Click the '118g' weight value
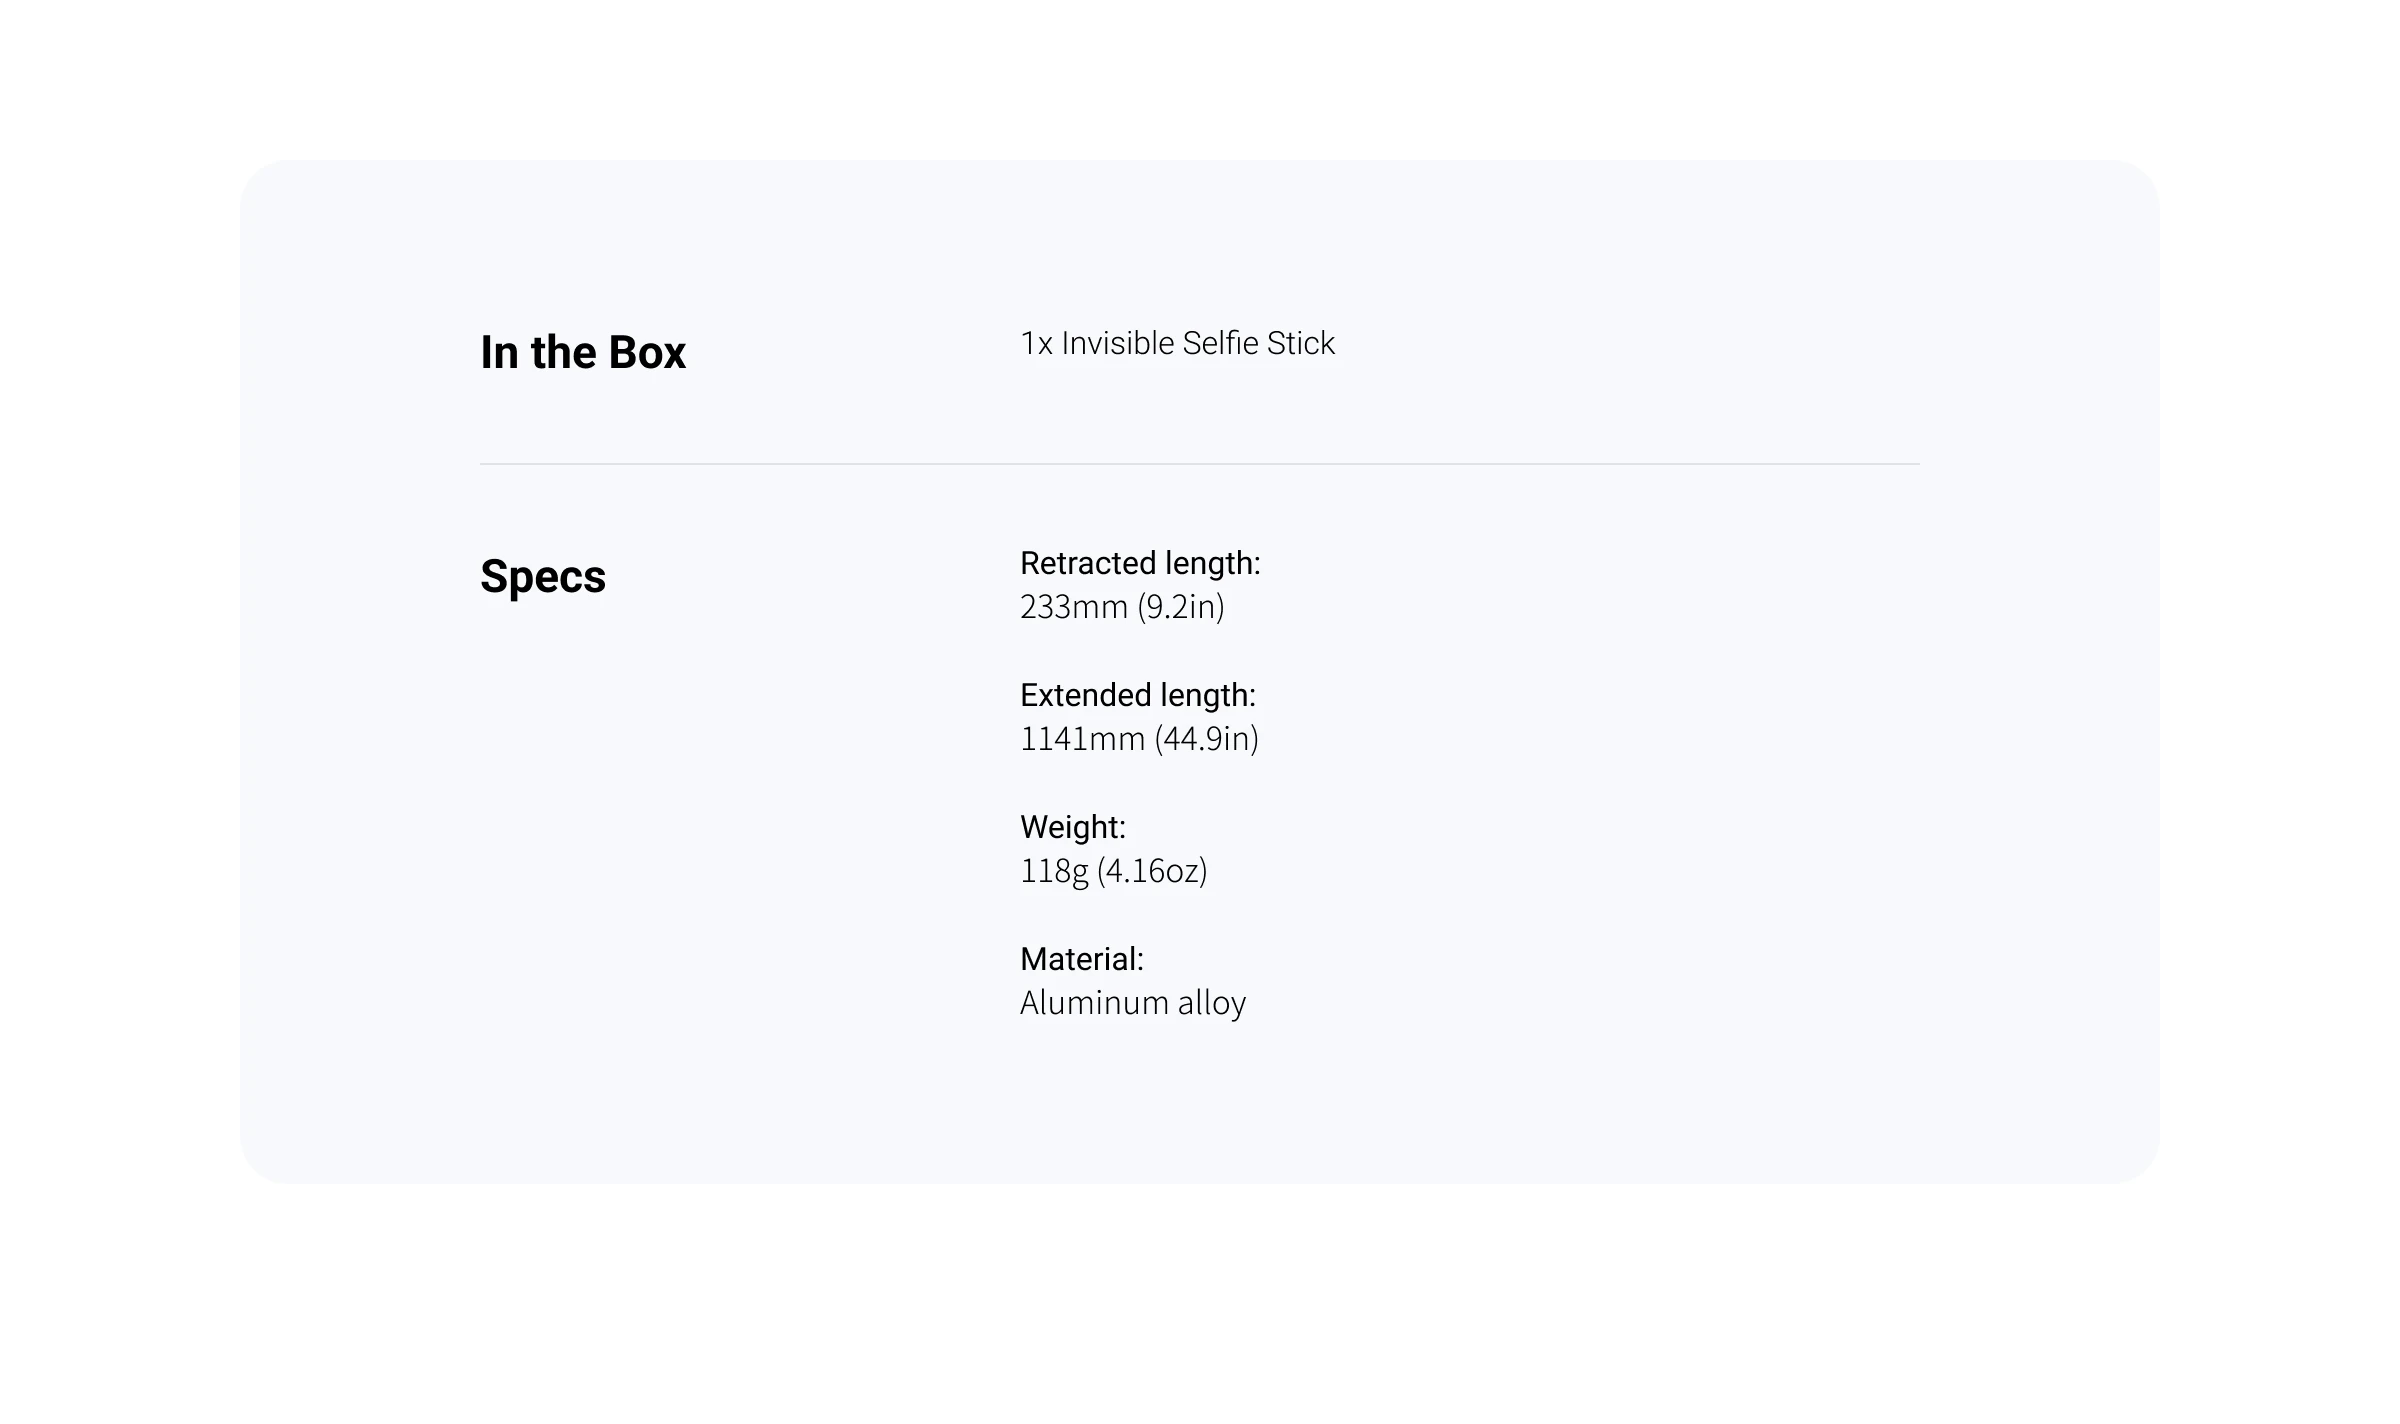The height and width of the screenshot is (1424, 2400). pos(1053,871)
